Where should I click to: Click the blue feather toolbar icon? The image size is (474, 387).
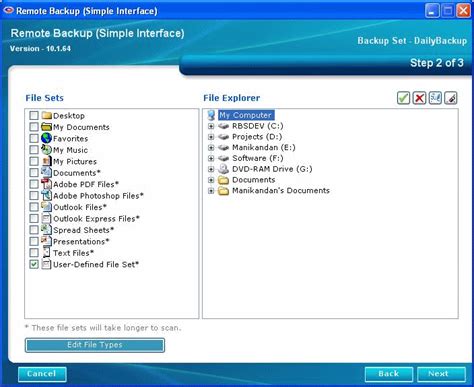[435, 98]
